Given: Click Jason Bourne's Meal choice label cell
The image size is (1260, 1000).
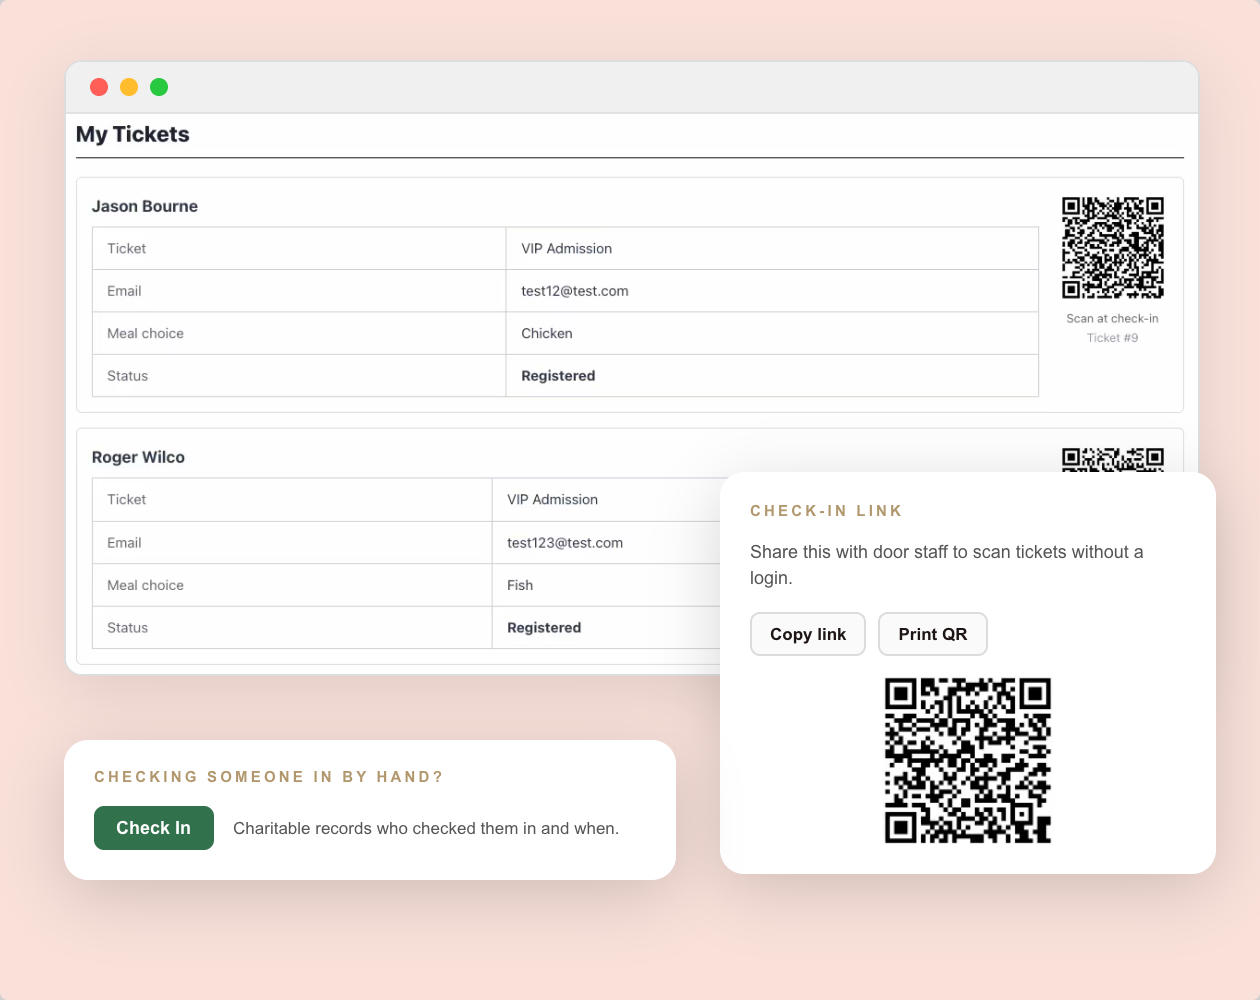Looking at the screenshot, I should coord(299,333).
